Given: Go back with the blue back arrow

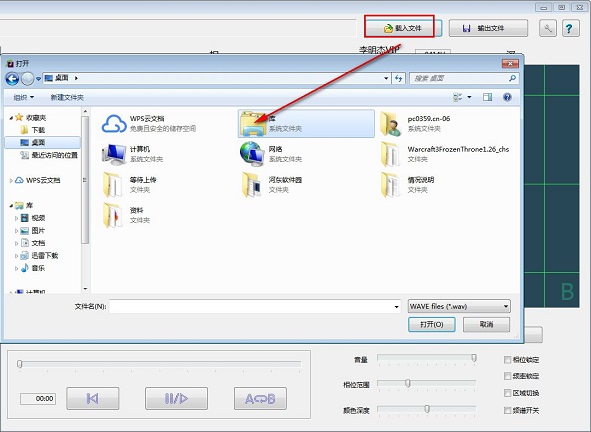Looking at the screenshot, I should 12,78.
